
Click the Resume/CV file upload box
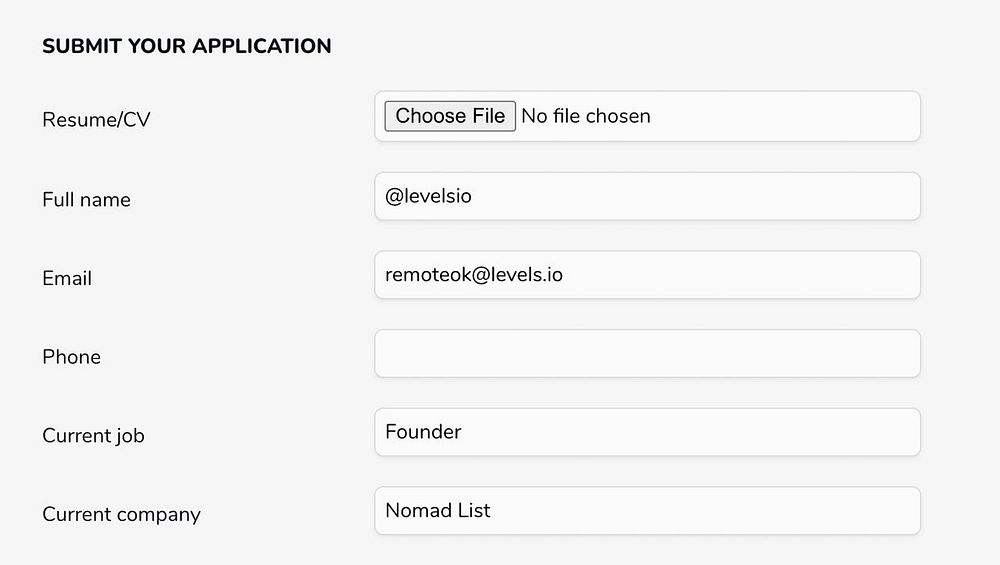coord(780,117)
